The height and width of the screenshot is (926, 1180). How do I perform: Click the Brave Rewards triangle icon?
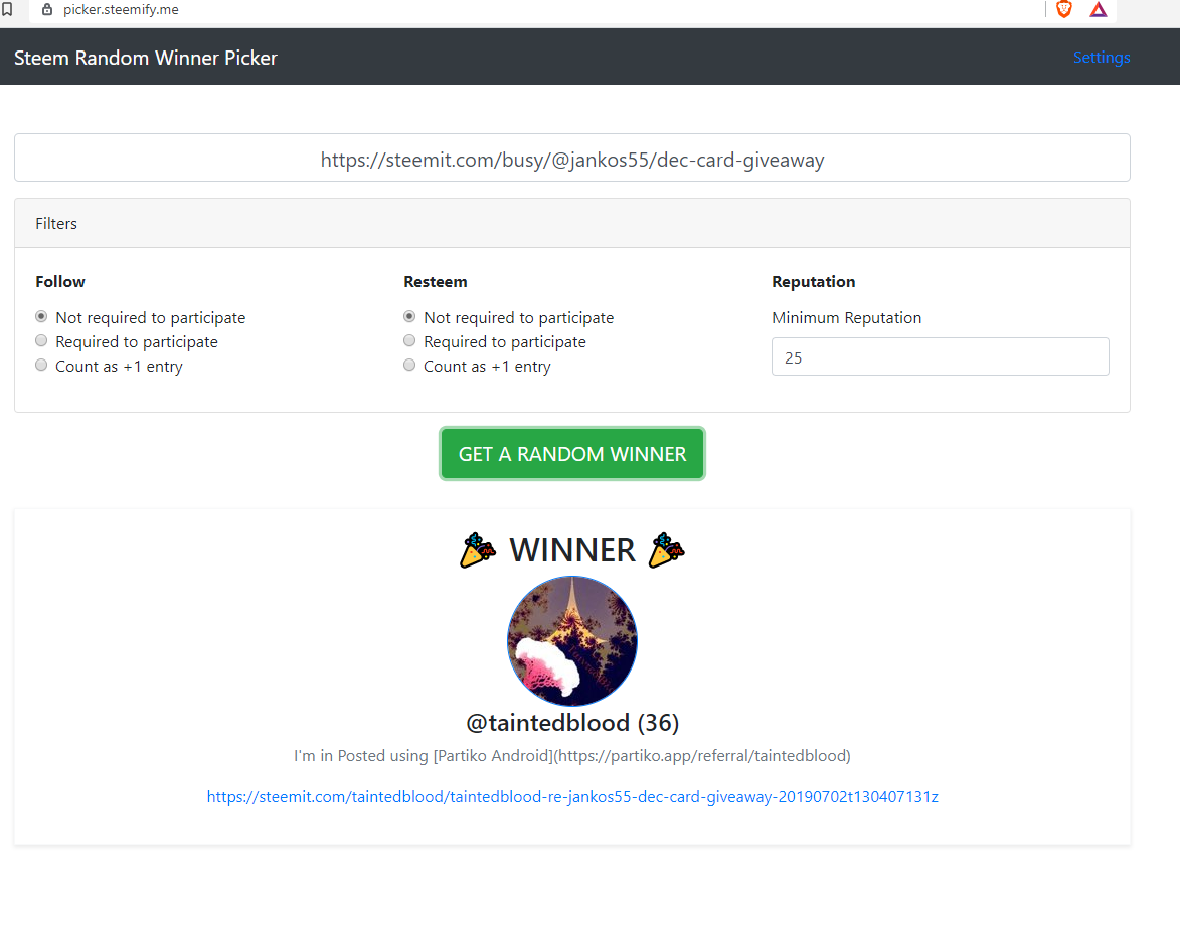tap(1098, 9)
